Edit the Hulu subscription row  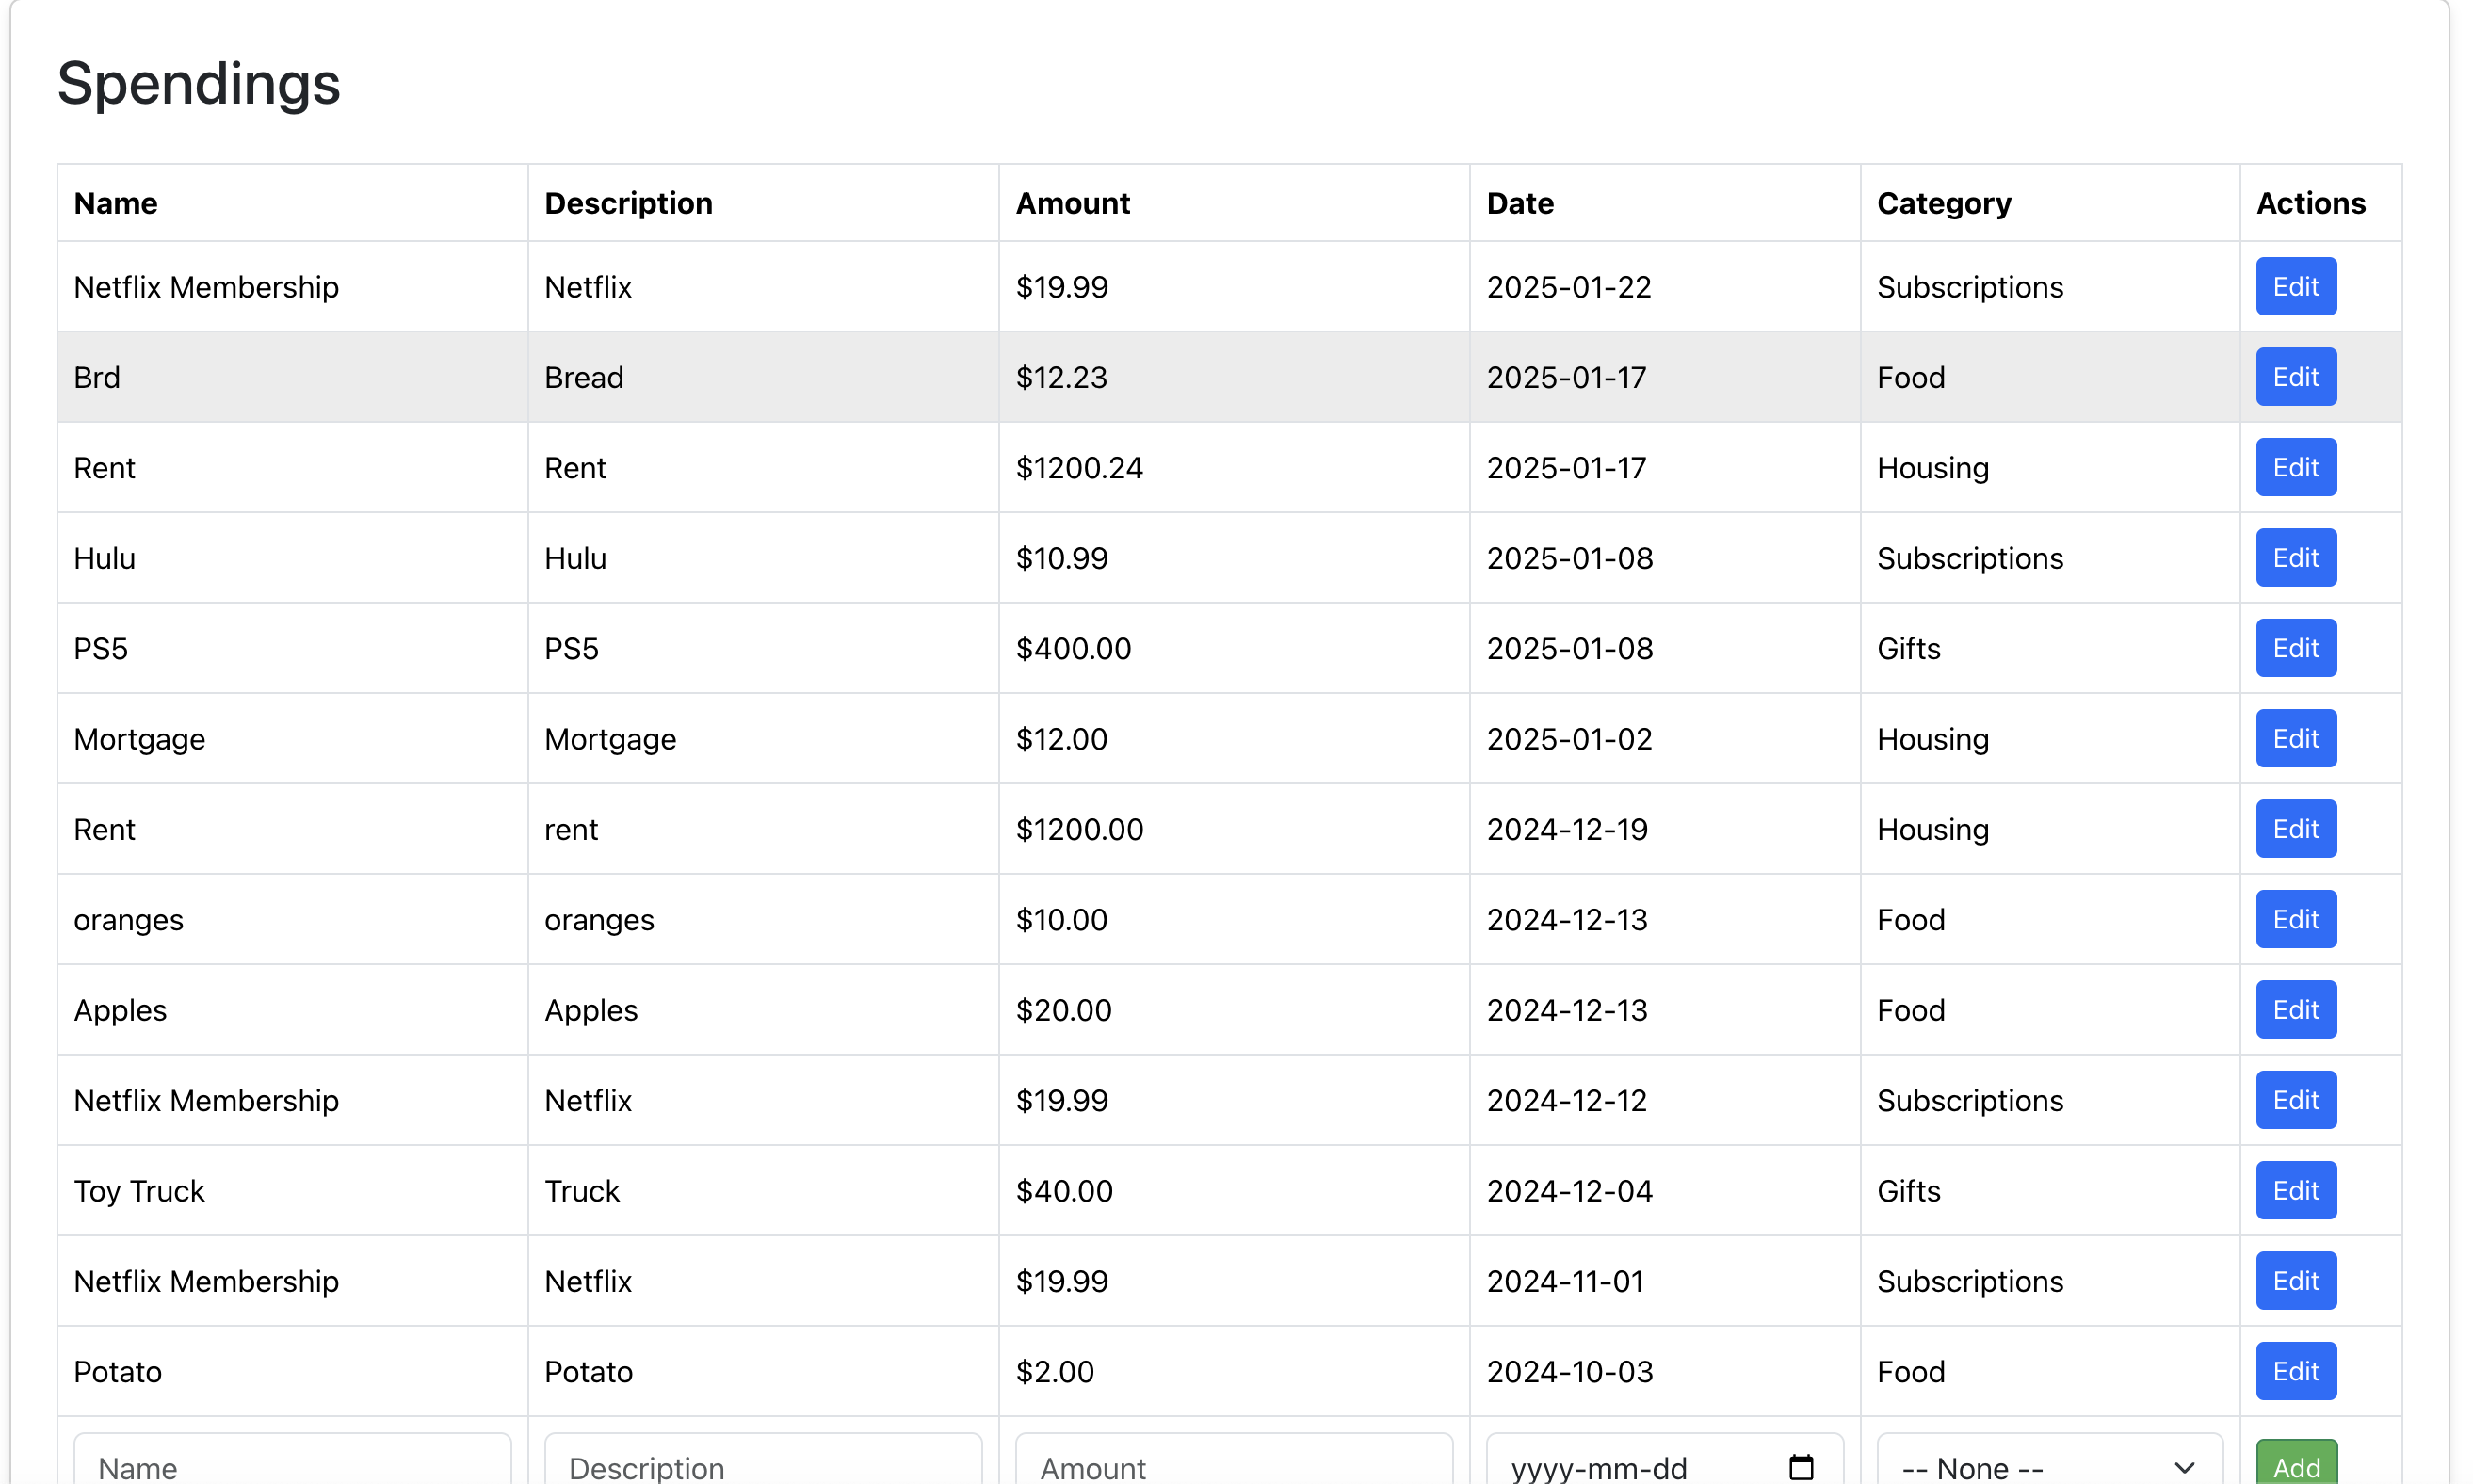tap(2295, 558)
